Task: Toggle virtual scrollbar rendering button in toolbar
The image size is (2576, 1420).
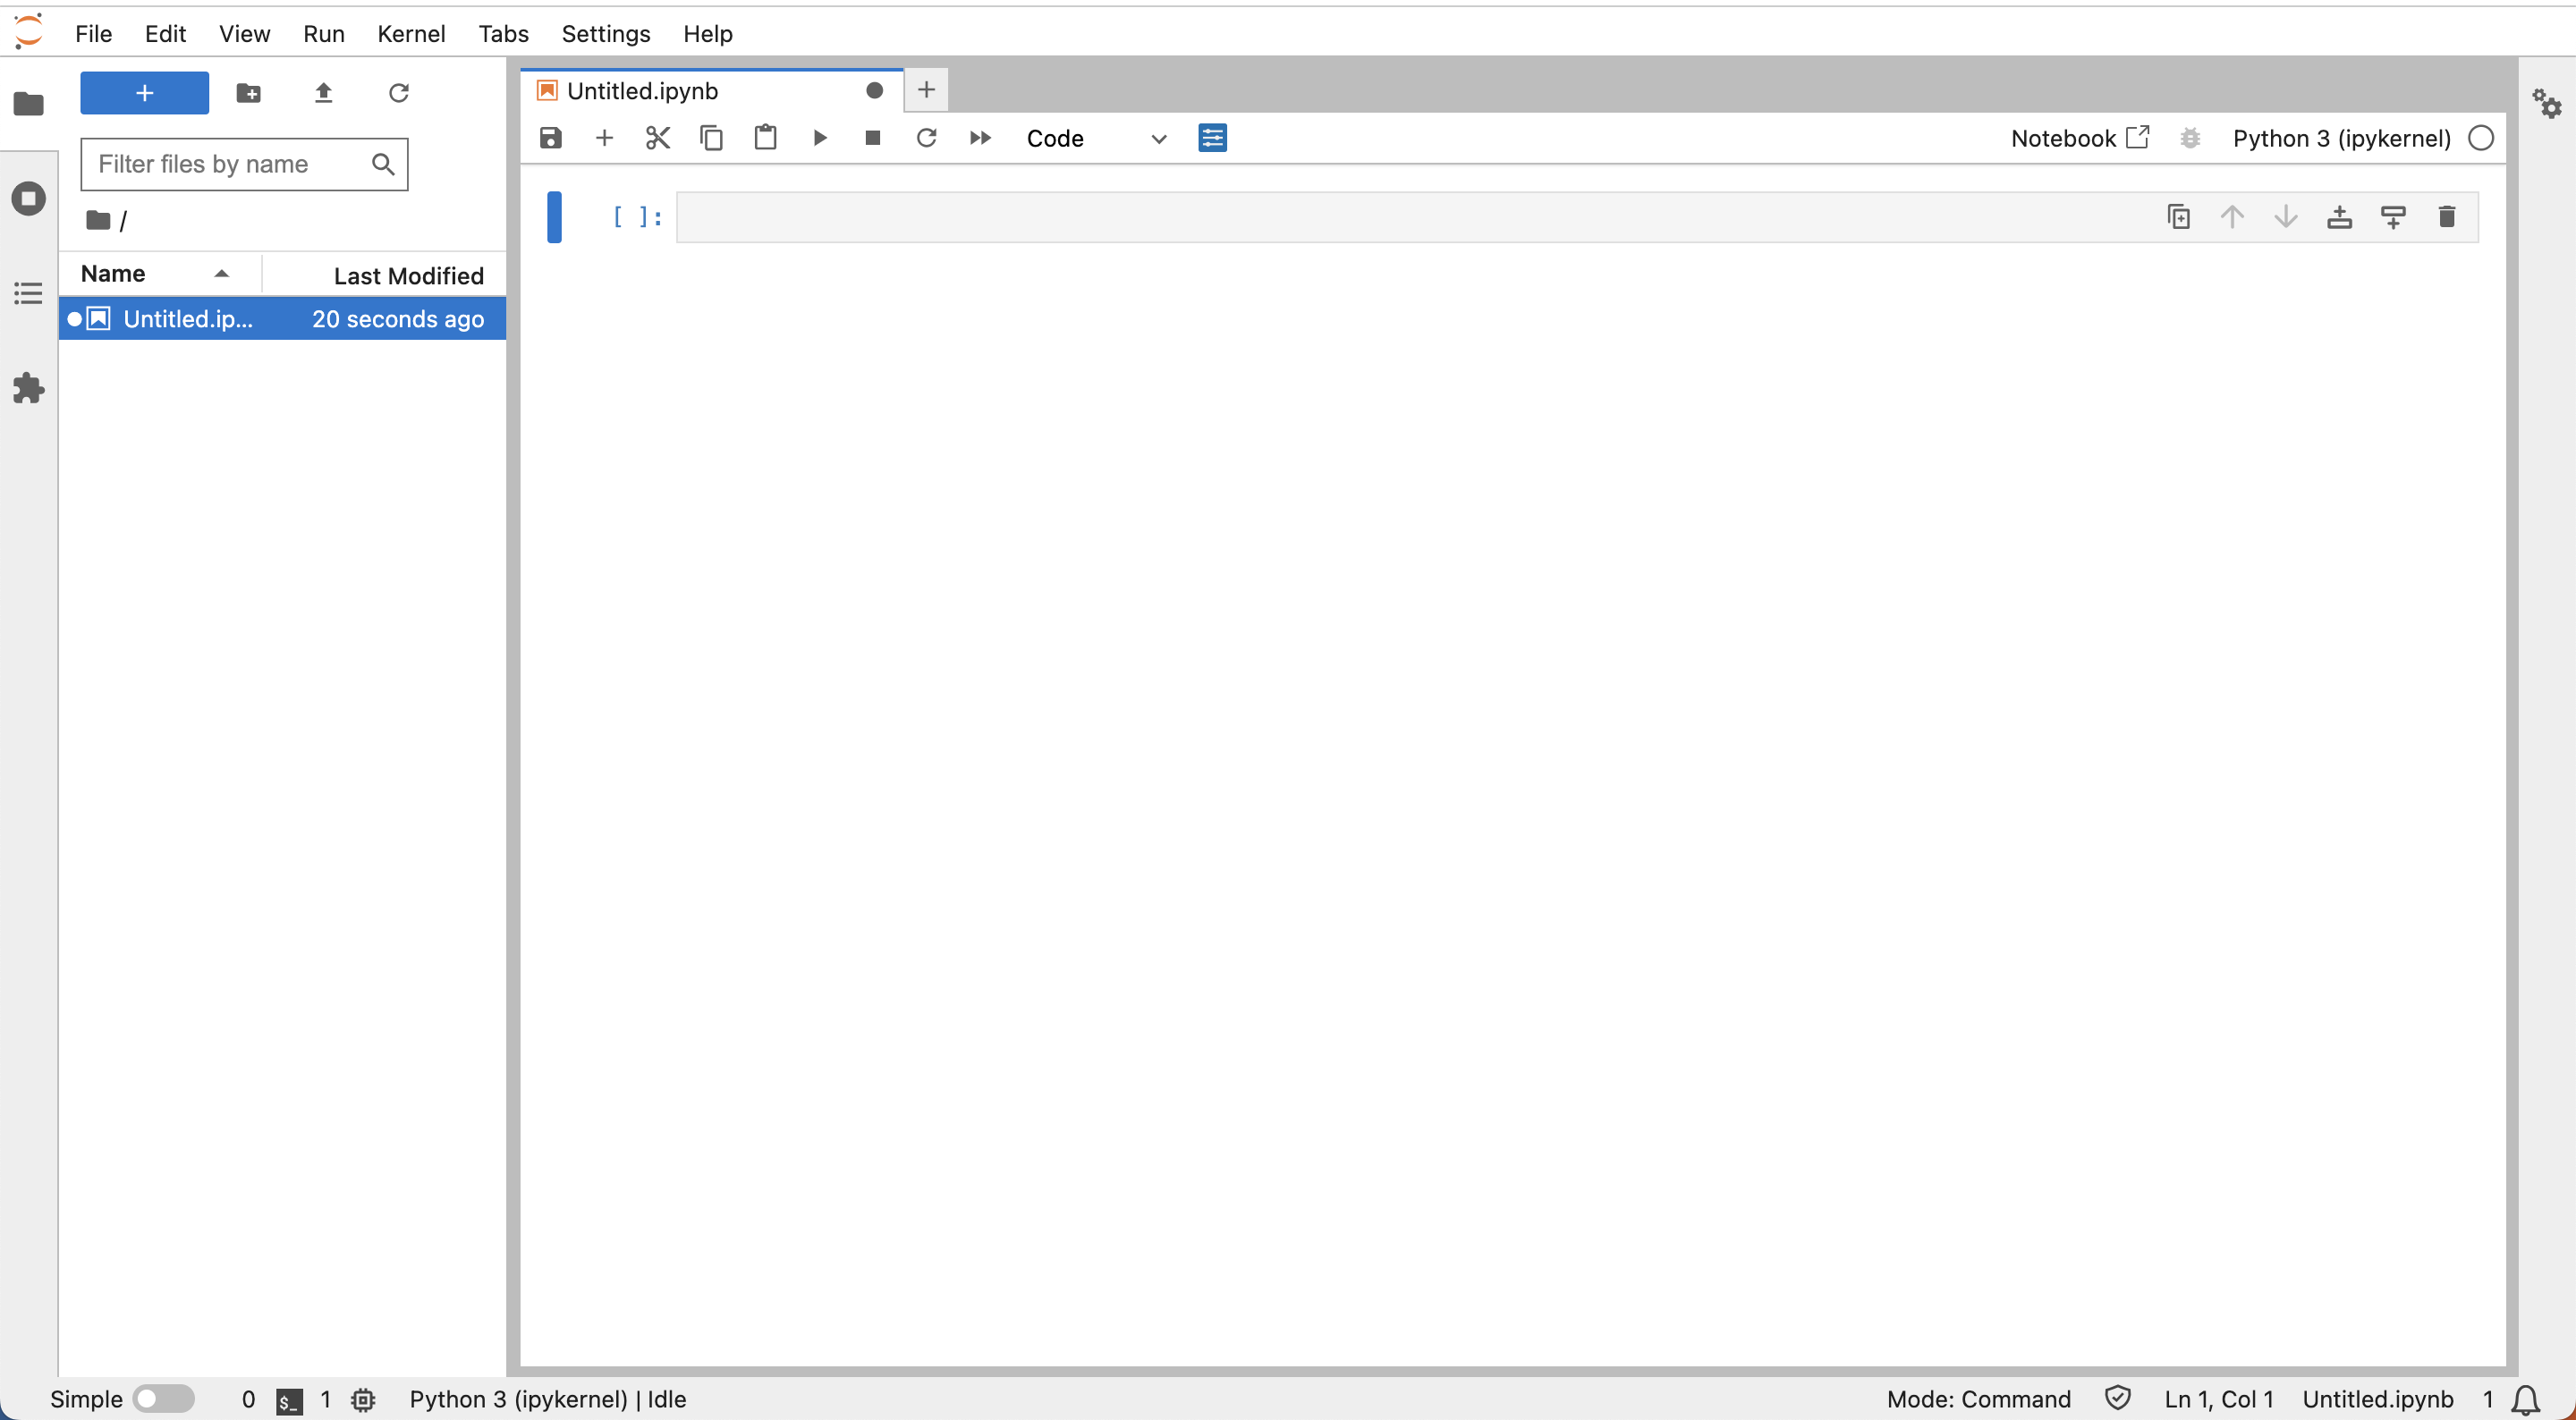Action: click(x=1212, y=138)
